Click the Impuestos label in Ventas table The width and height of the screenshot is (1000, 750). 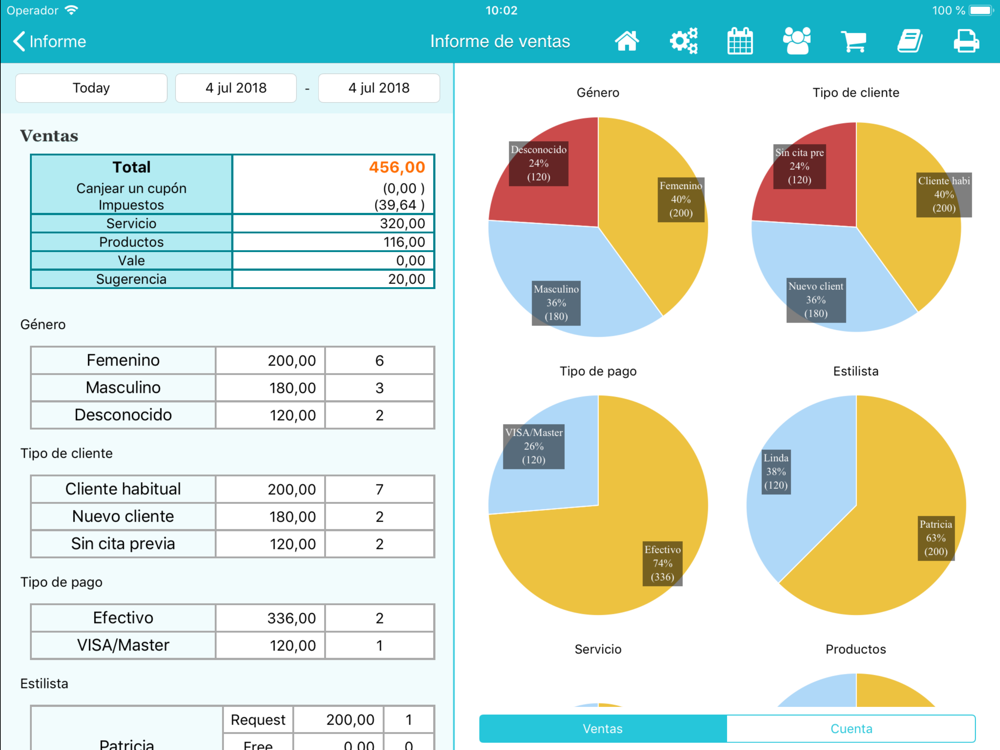click(x=131, y=205)
